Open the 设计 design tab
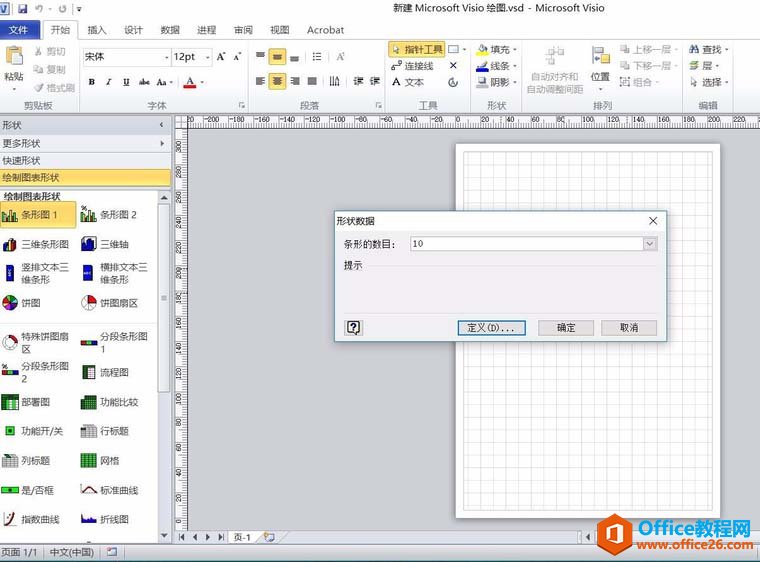Image resolution: width=760 pixels, height=562 pixels. coord(133,30)
